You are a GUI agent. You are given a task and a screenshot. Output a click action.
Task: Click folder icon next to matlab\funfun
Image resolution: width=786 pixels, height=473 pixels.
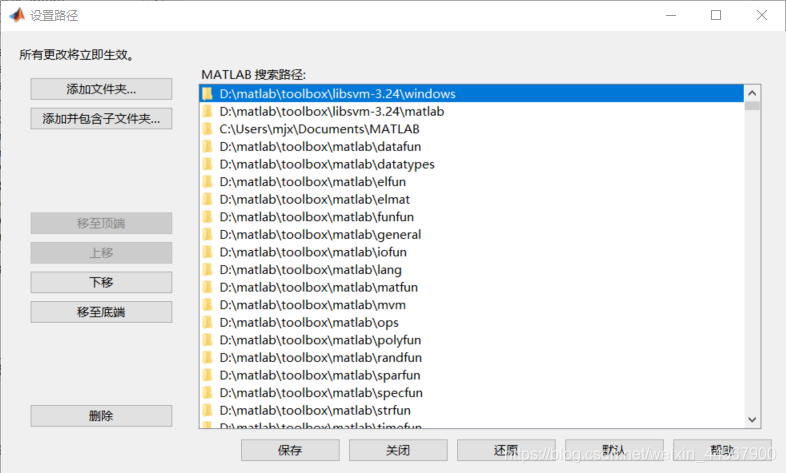(208, 216)
